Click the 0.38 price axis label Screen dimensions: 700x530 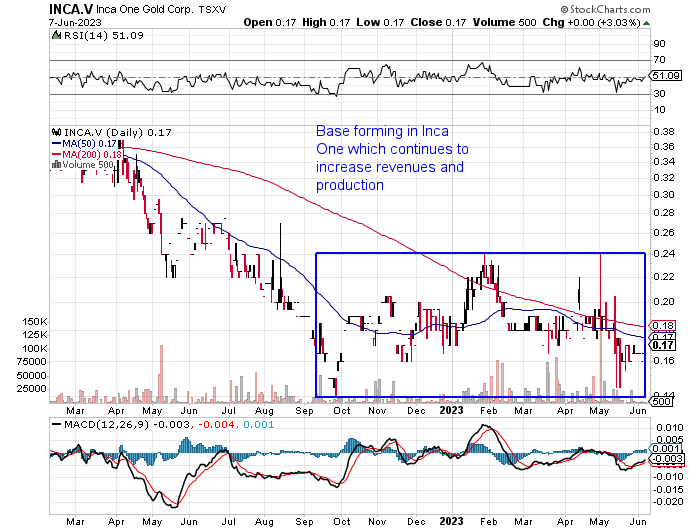[x=663, y=131]
